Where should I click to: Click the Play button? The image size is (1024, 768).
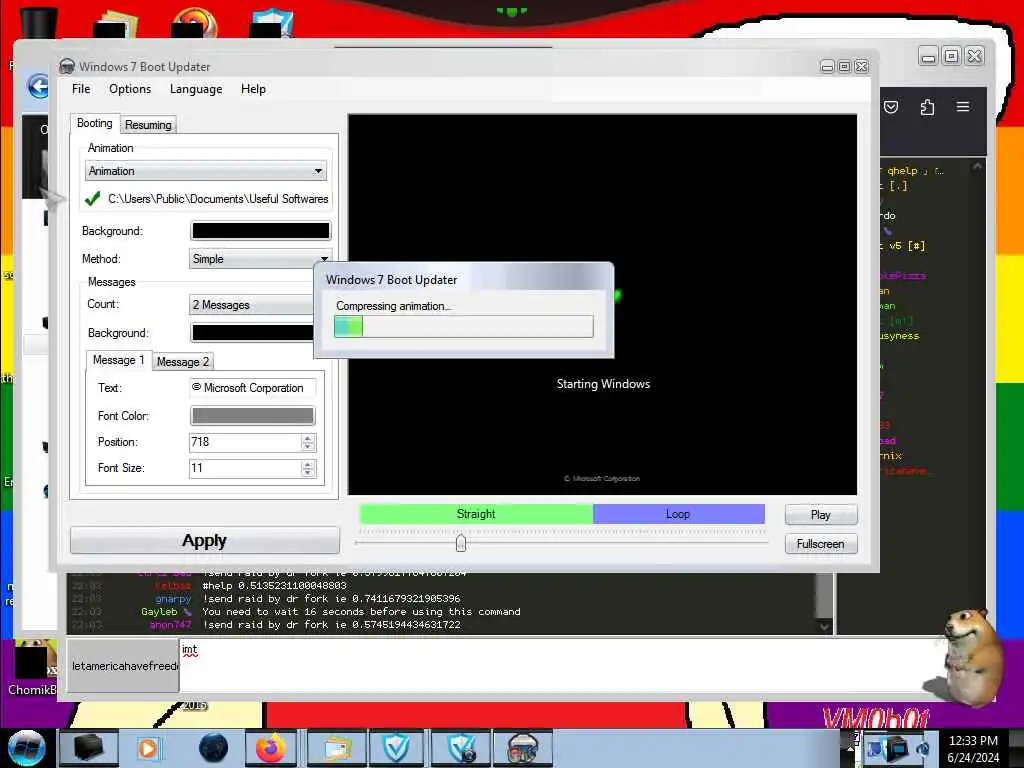pos(821,515)
